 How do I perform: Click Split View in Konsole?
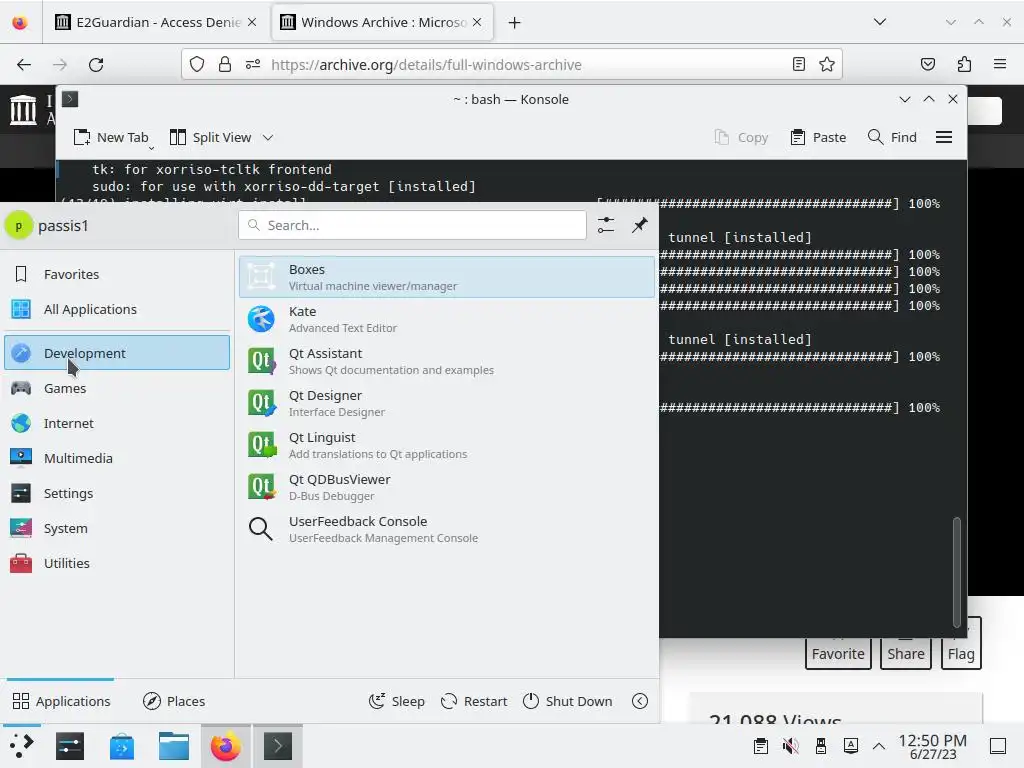[210, 137]
